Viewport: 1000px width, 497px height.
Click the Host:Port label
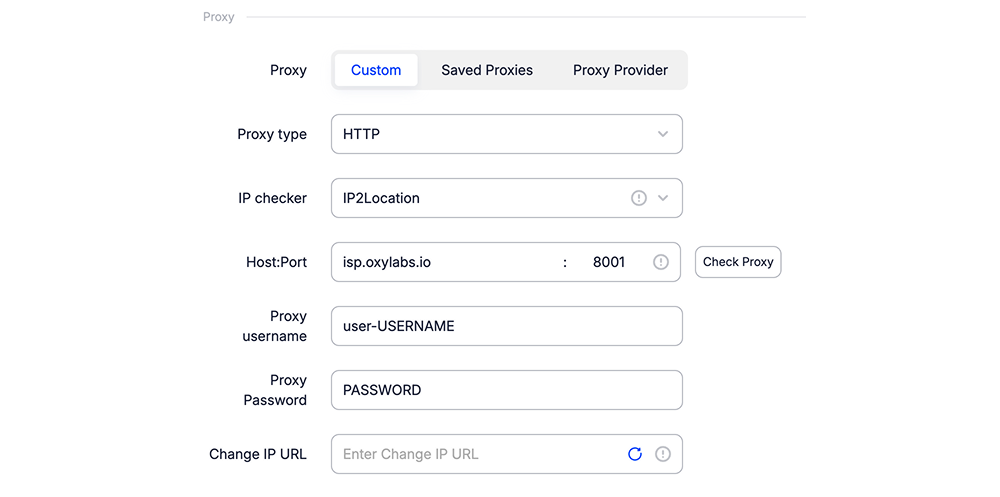tap(276, 262)
